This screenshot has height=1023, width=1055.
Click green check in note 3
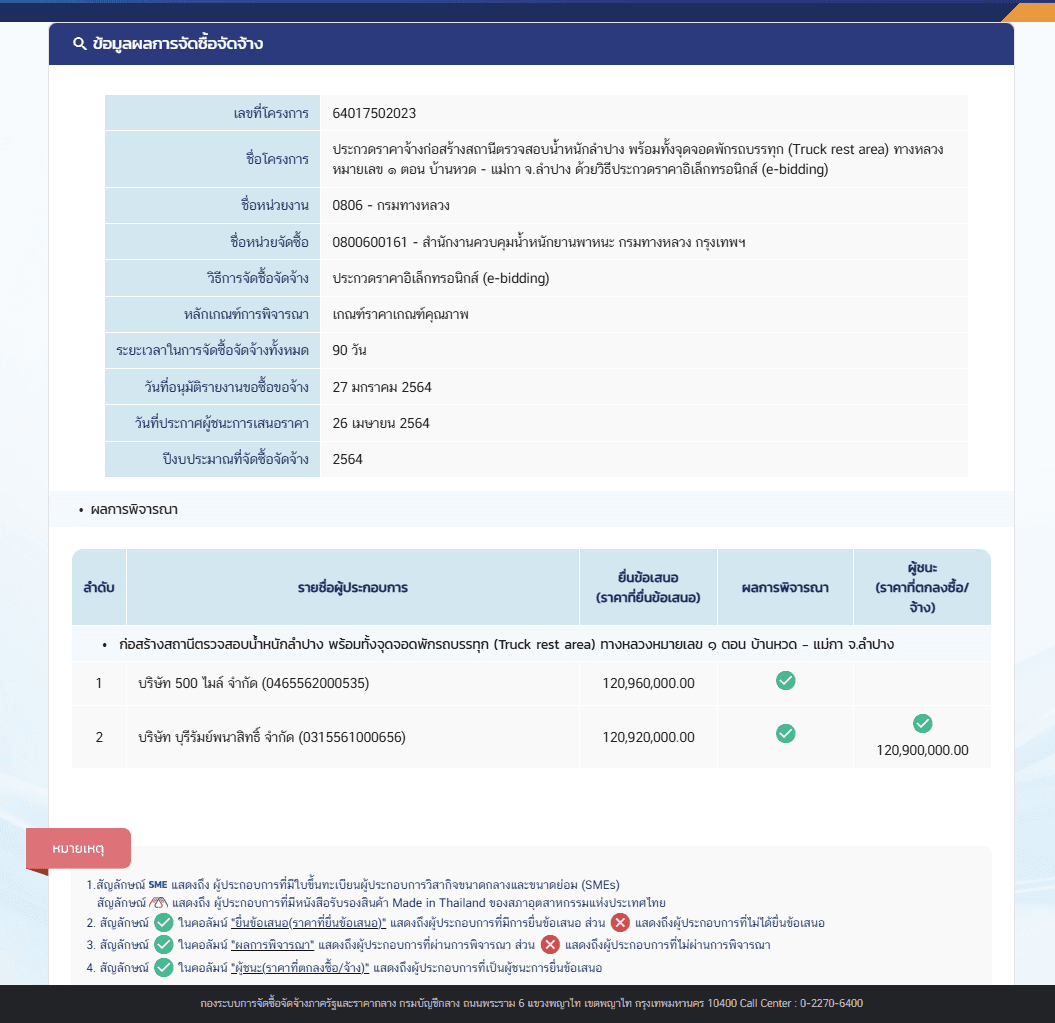[163, 945]
